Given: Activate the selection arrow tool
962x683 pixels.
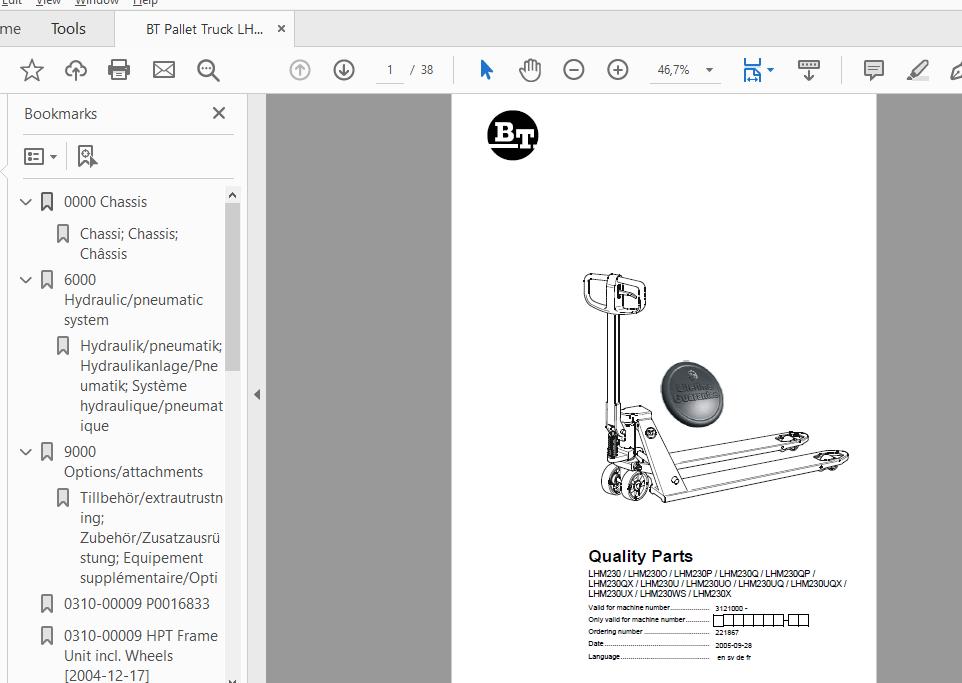Looking at the screenshot, I should pos(486,70).
